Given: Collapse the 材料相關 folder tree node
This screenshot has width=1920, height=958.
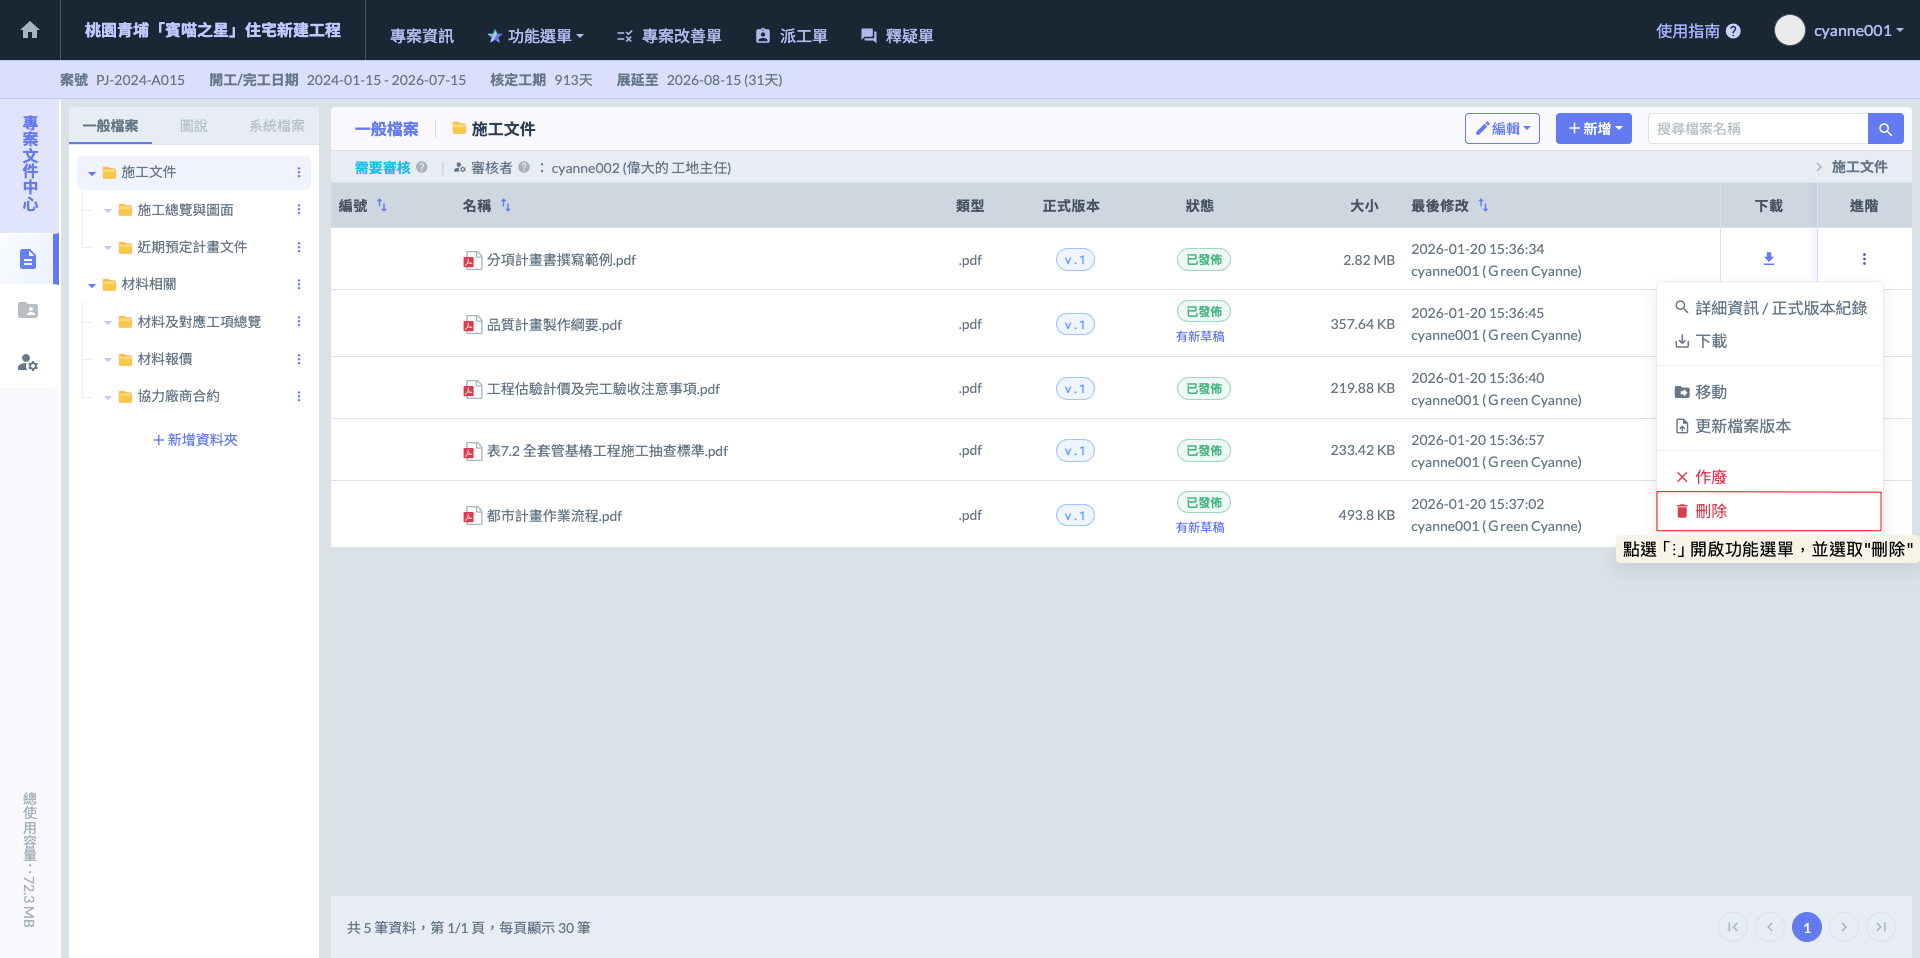Looking at the screenshot, I should [x=92, y=285].
